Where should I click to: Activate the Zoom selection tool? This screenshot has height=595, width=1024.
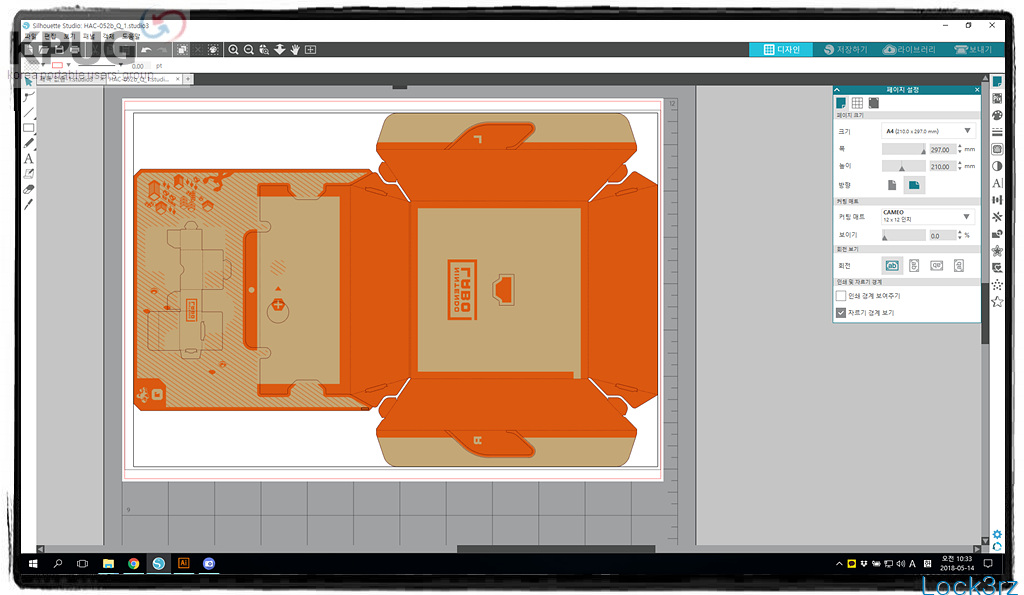[x=264, y=50]
